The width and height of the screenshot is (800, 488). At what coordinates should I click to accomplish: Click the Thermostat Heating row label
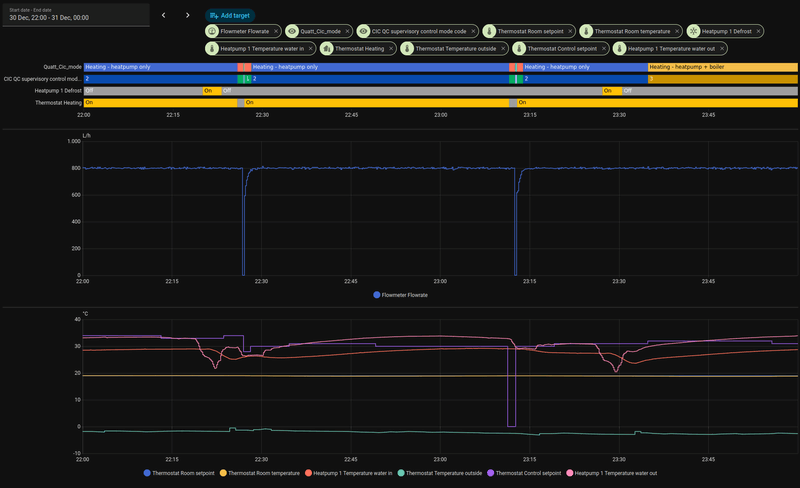pyautogui.click(x=58, y=103)
